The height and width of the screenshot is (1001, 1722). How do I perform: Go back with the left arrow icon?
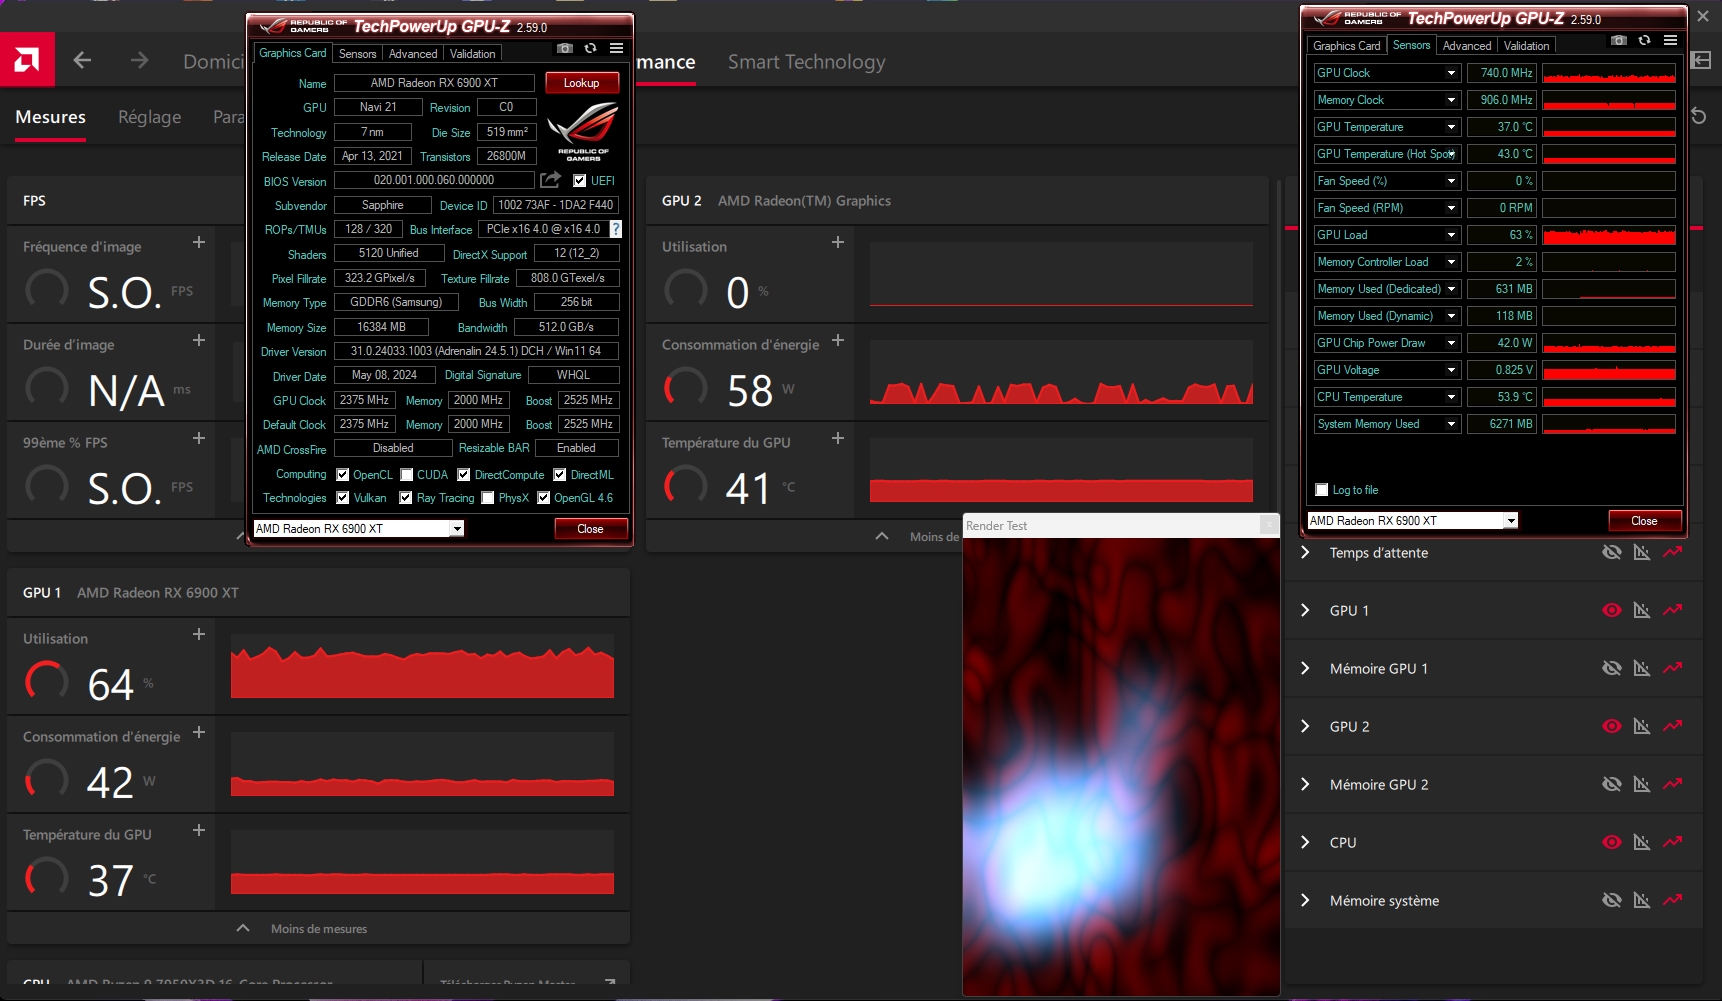click(x=82, y=61)
